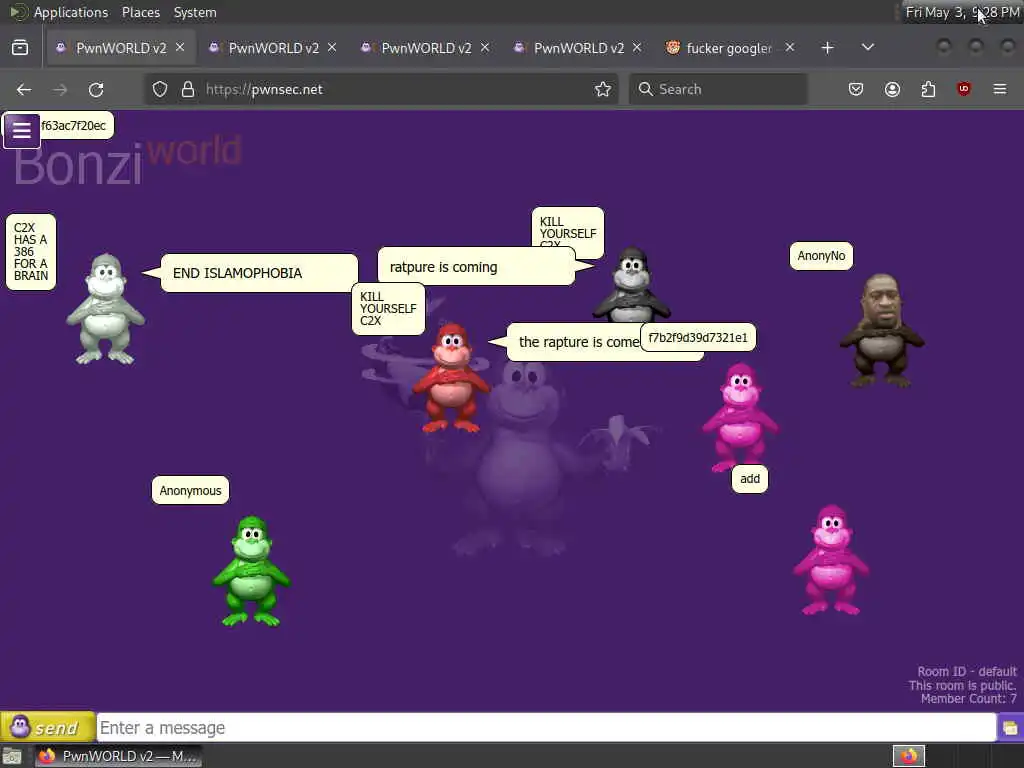Open the Firefox account icon

pyautogui.click(x=892, y=89)
